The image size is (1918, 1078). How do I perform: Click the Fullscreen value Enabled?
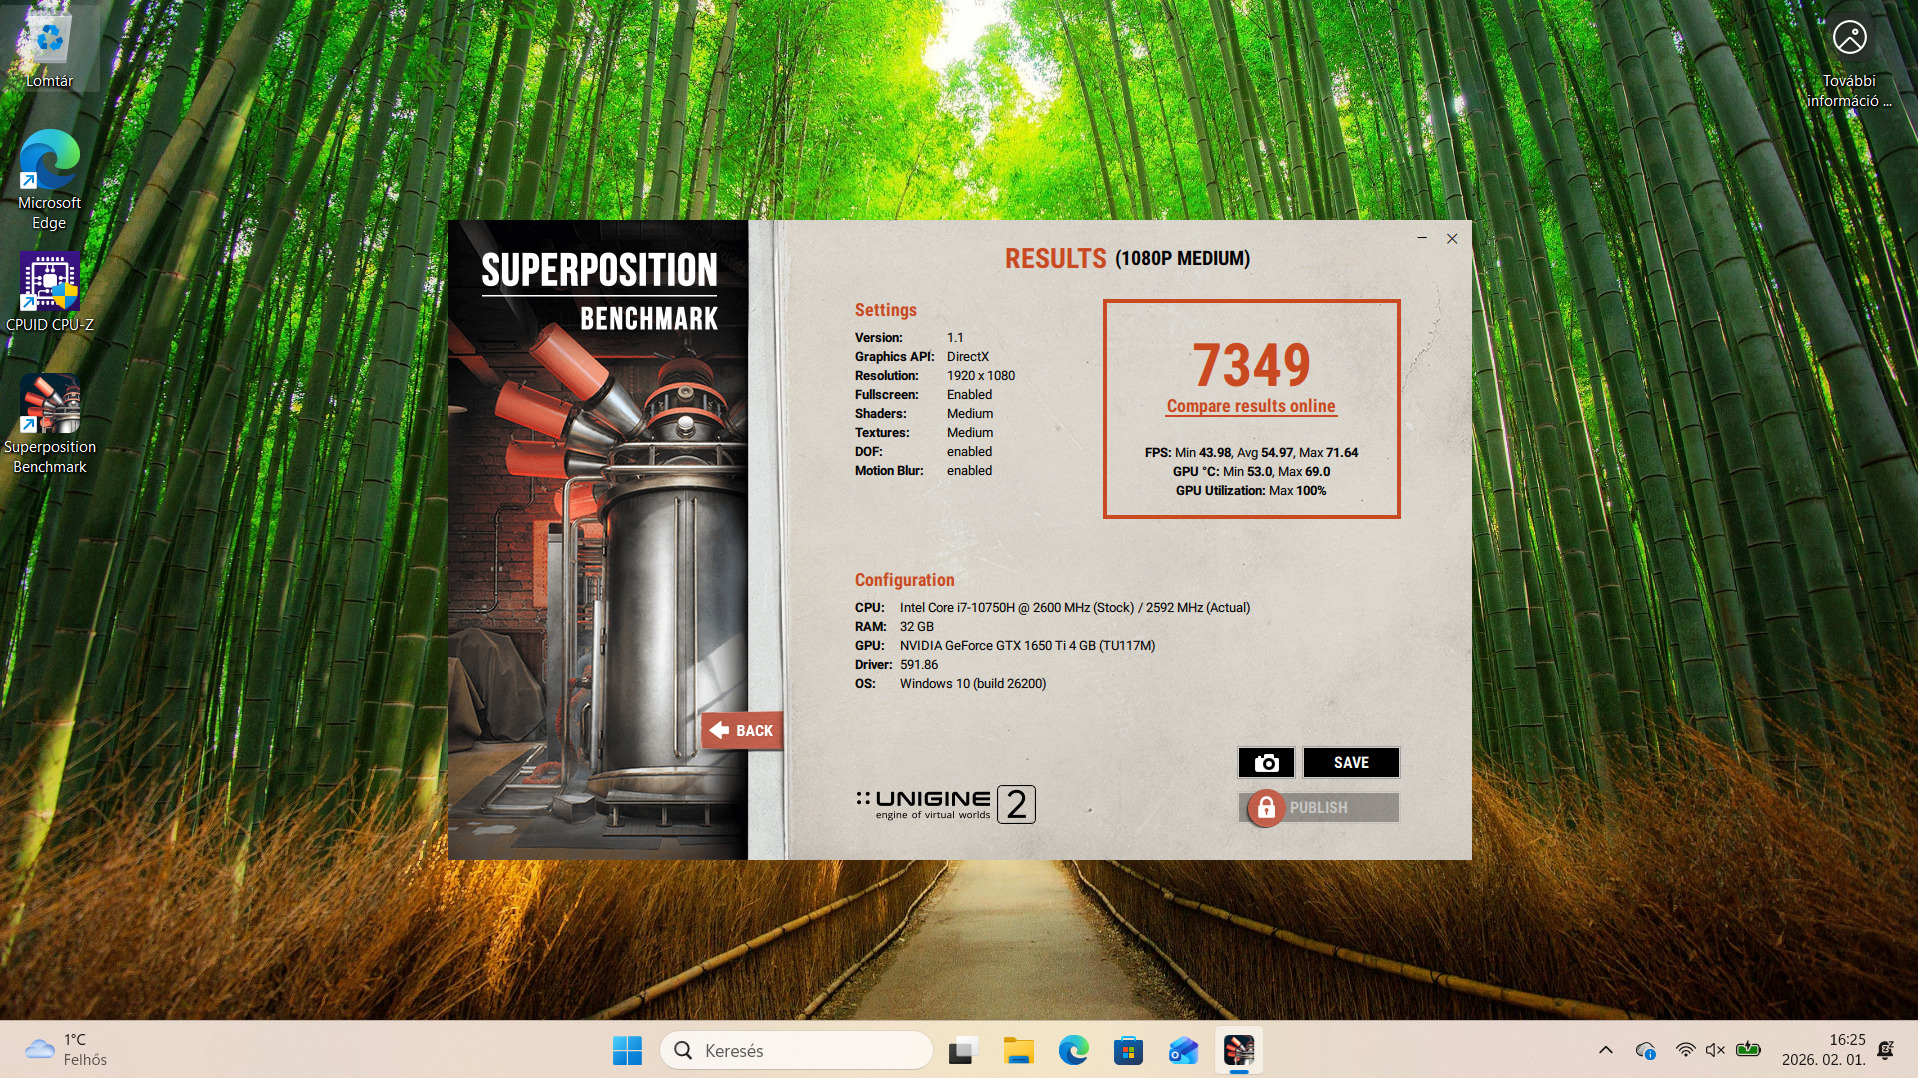969,395
